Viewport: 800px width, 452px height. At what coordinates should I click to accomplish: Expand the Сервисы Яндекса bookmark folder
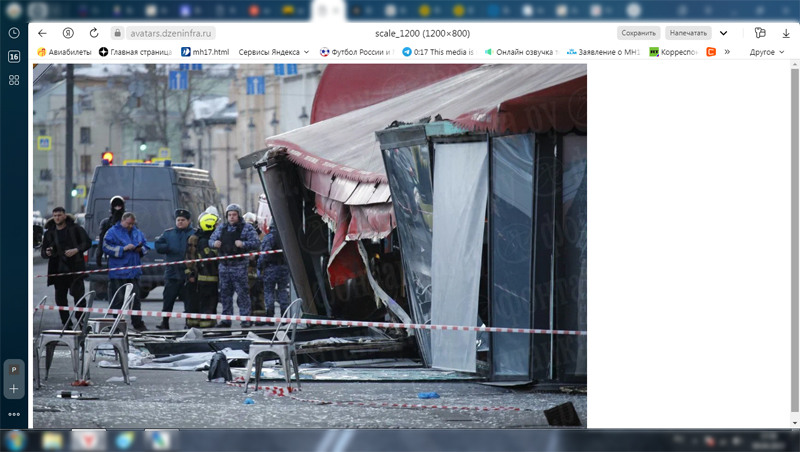[273, 52]
